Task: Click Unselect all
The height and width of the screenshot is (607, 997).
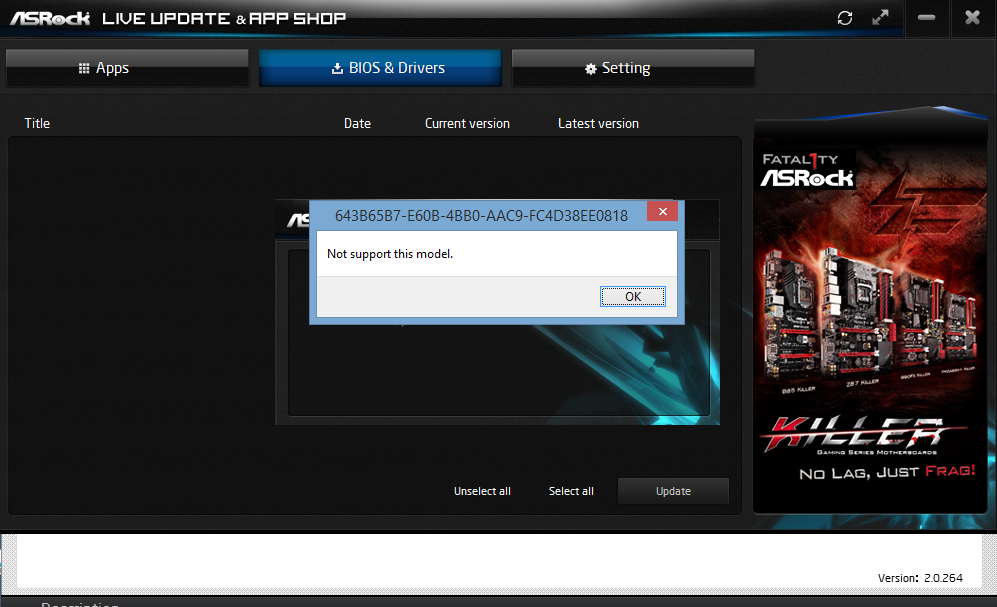Action: (482, 491)
